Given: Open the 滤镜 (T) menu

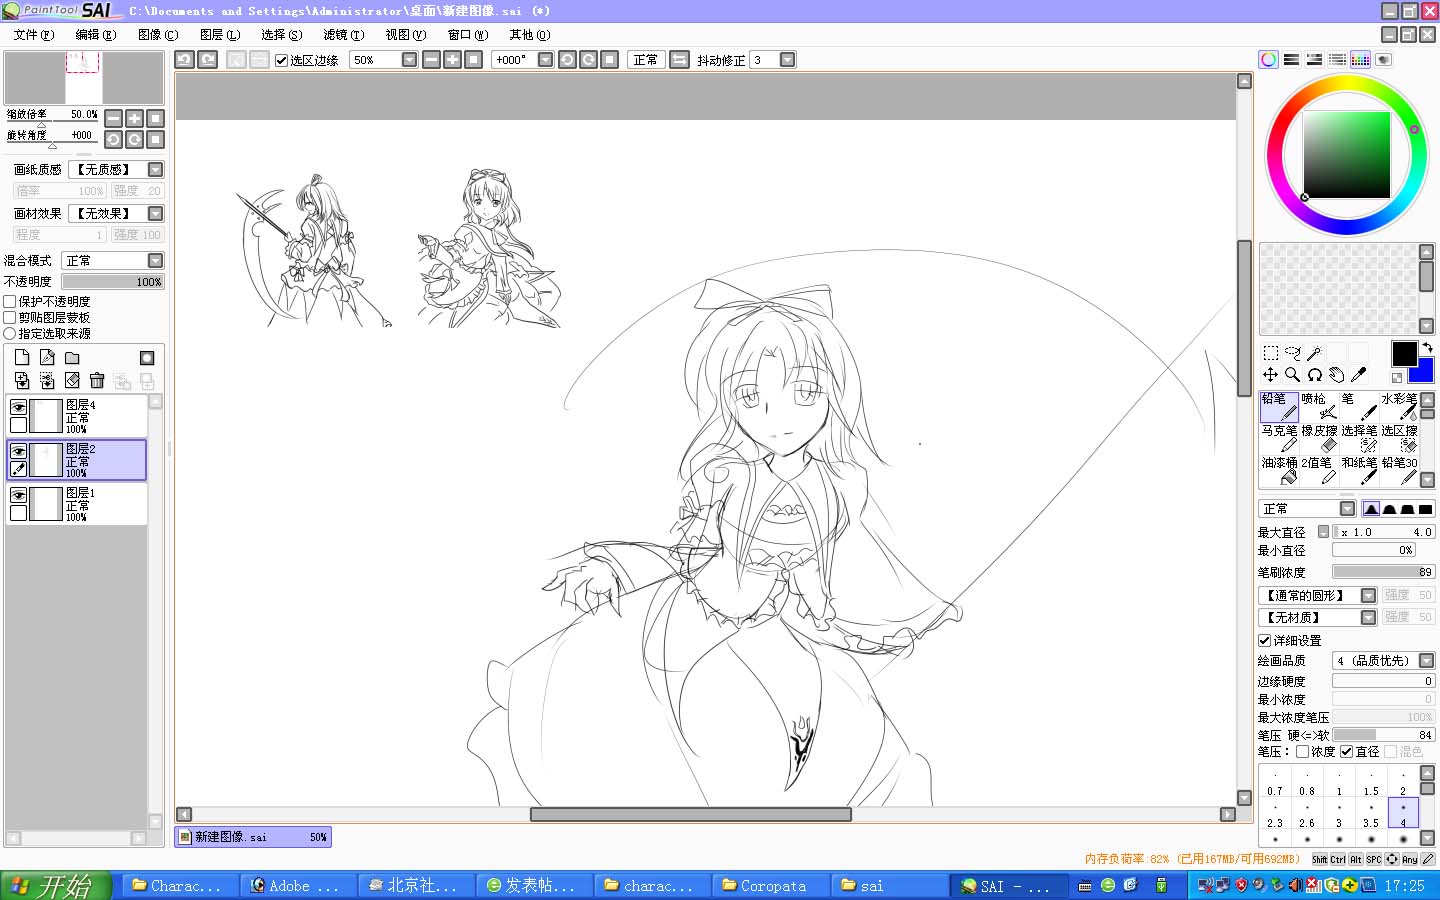Looking at the screenshot, I should (343, 35).
